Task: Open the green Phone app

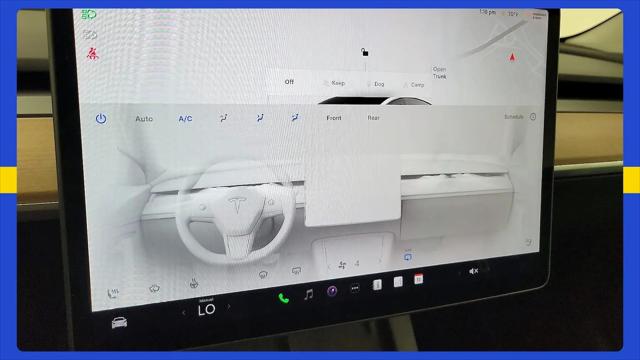Action: point(284,298)
